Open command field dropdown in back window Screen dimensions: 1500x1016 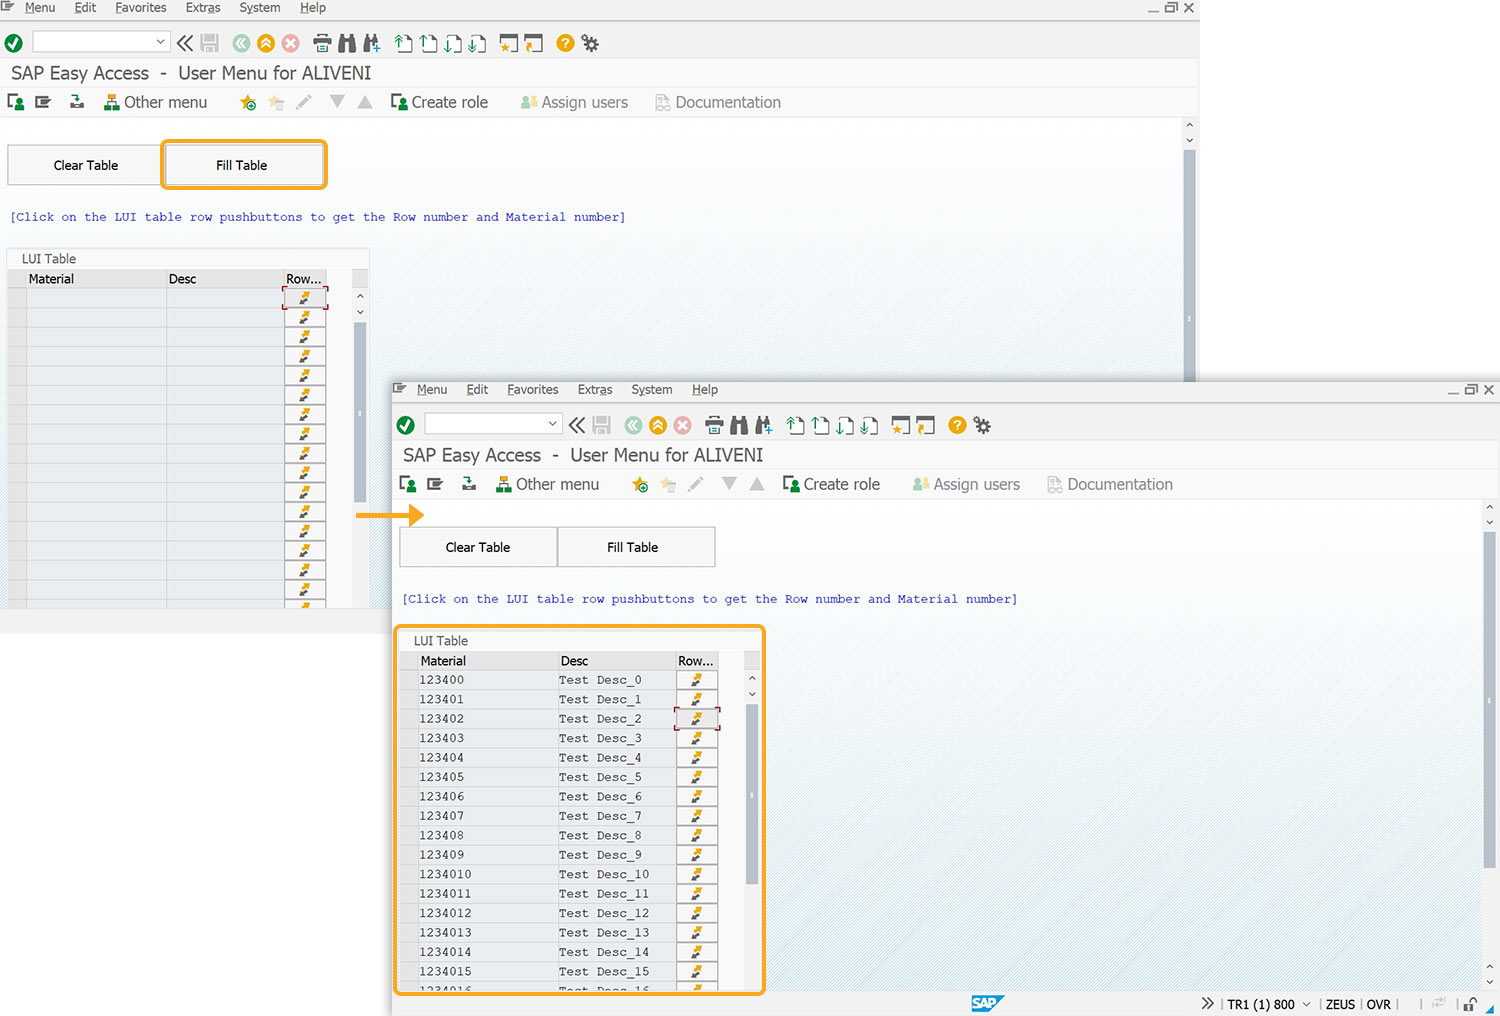(160, 42)
